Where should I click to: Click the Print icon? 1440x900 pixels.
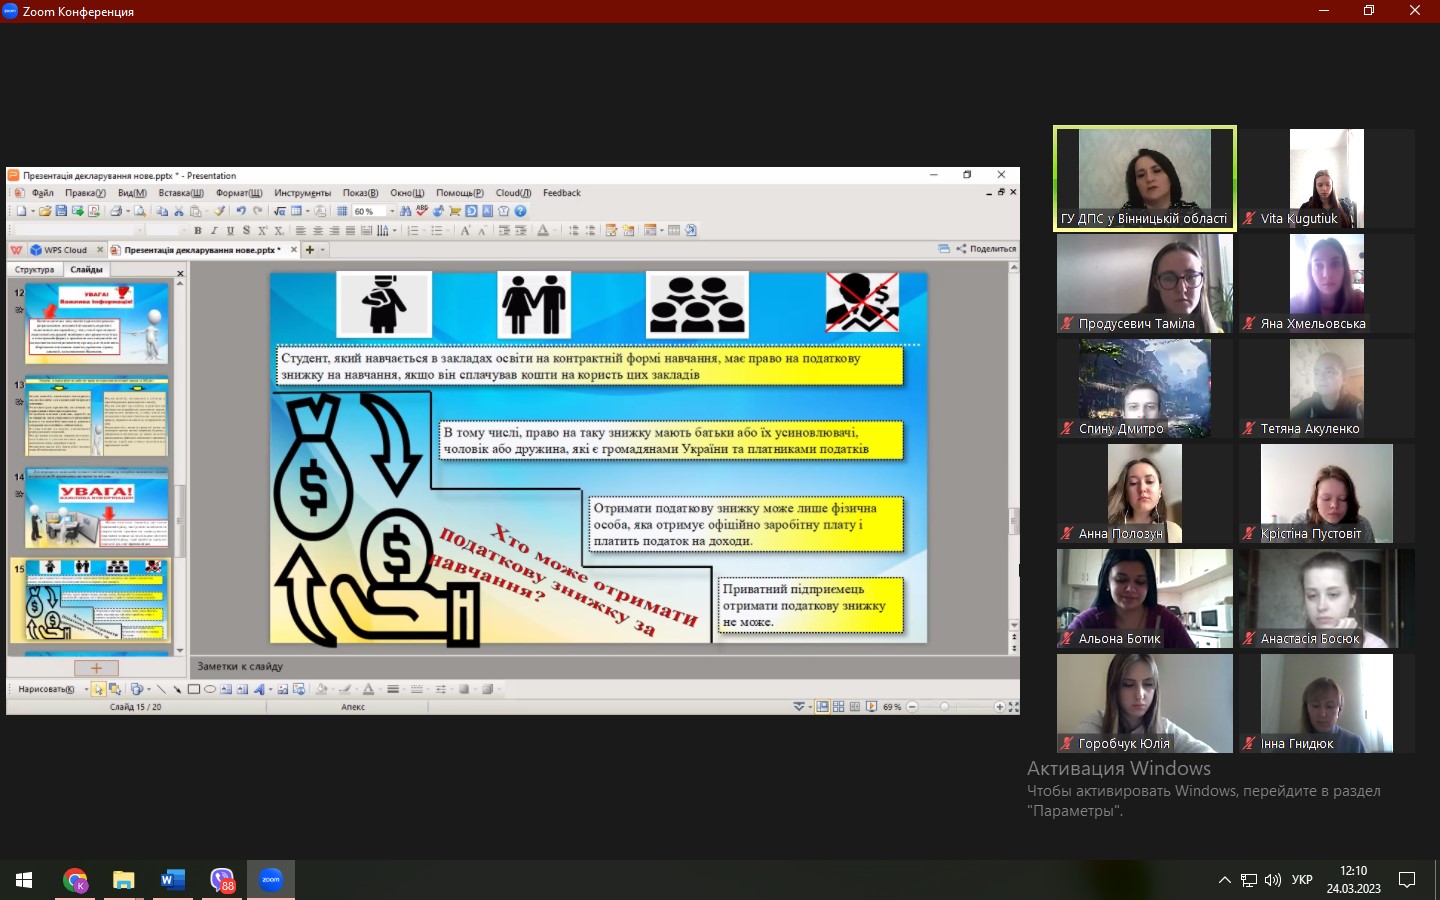coord(116,211)
